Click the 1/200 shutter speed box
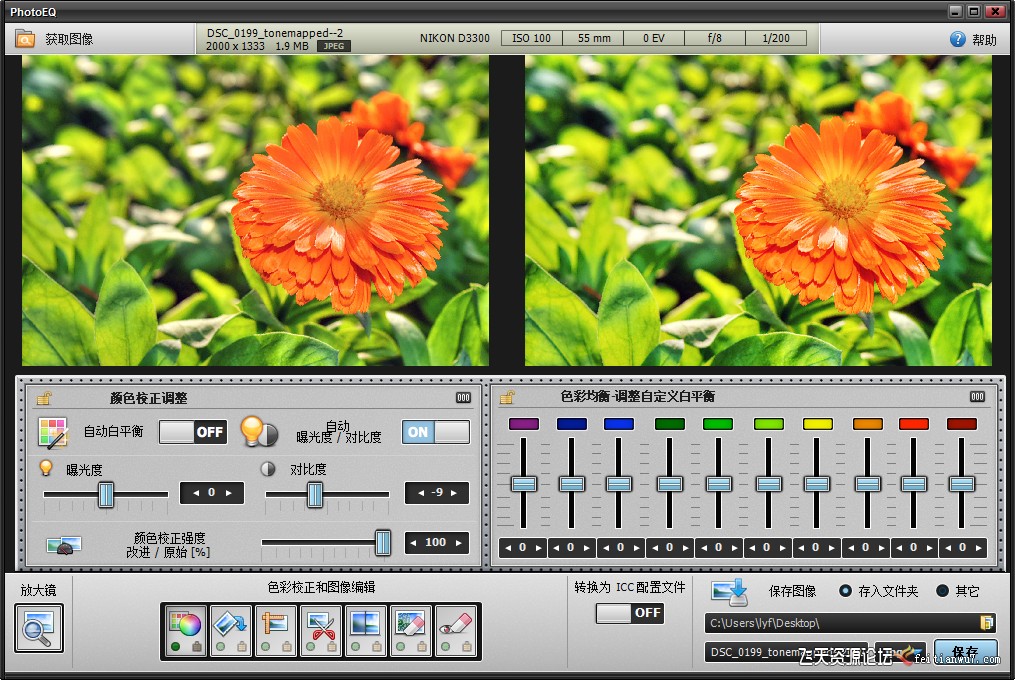The width and height of the screenshot is (1015, 680). pyautogui.click(x=776, y=38)
